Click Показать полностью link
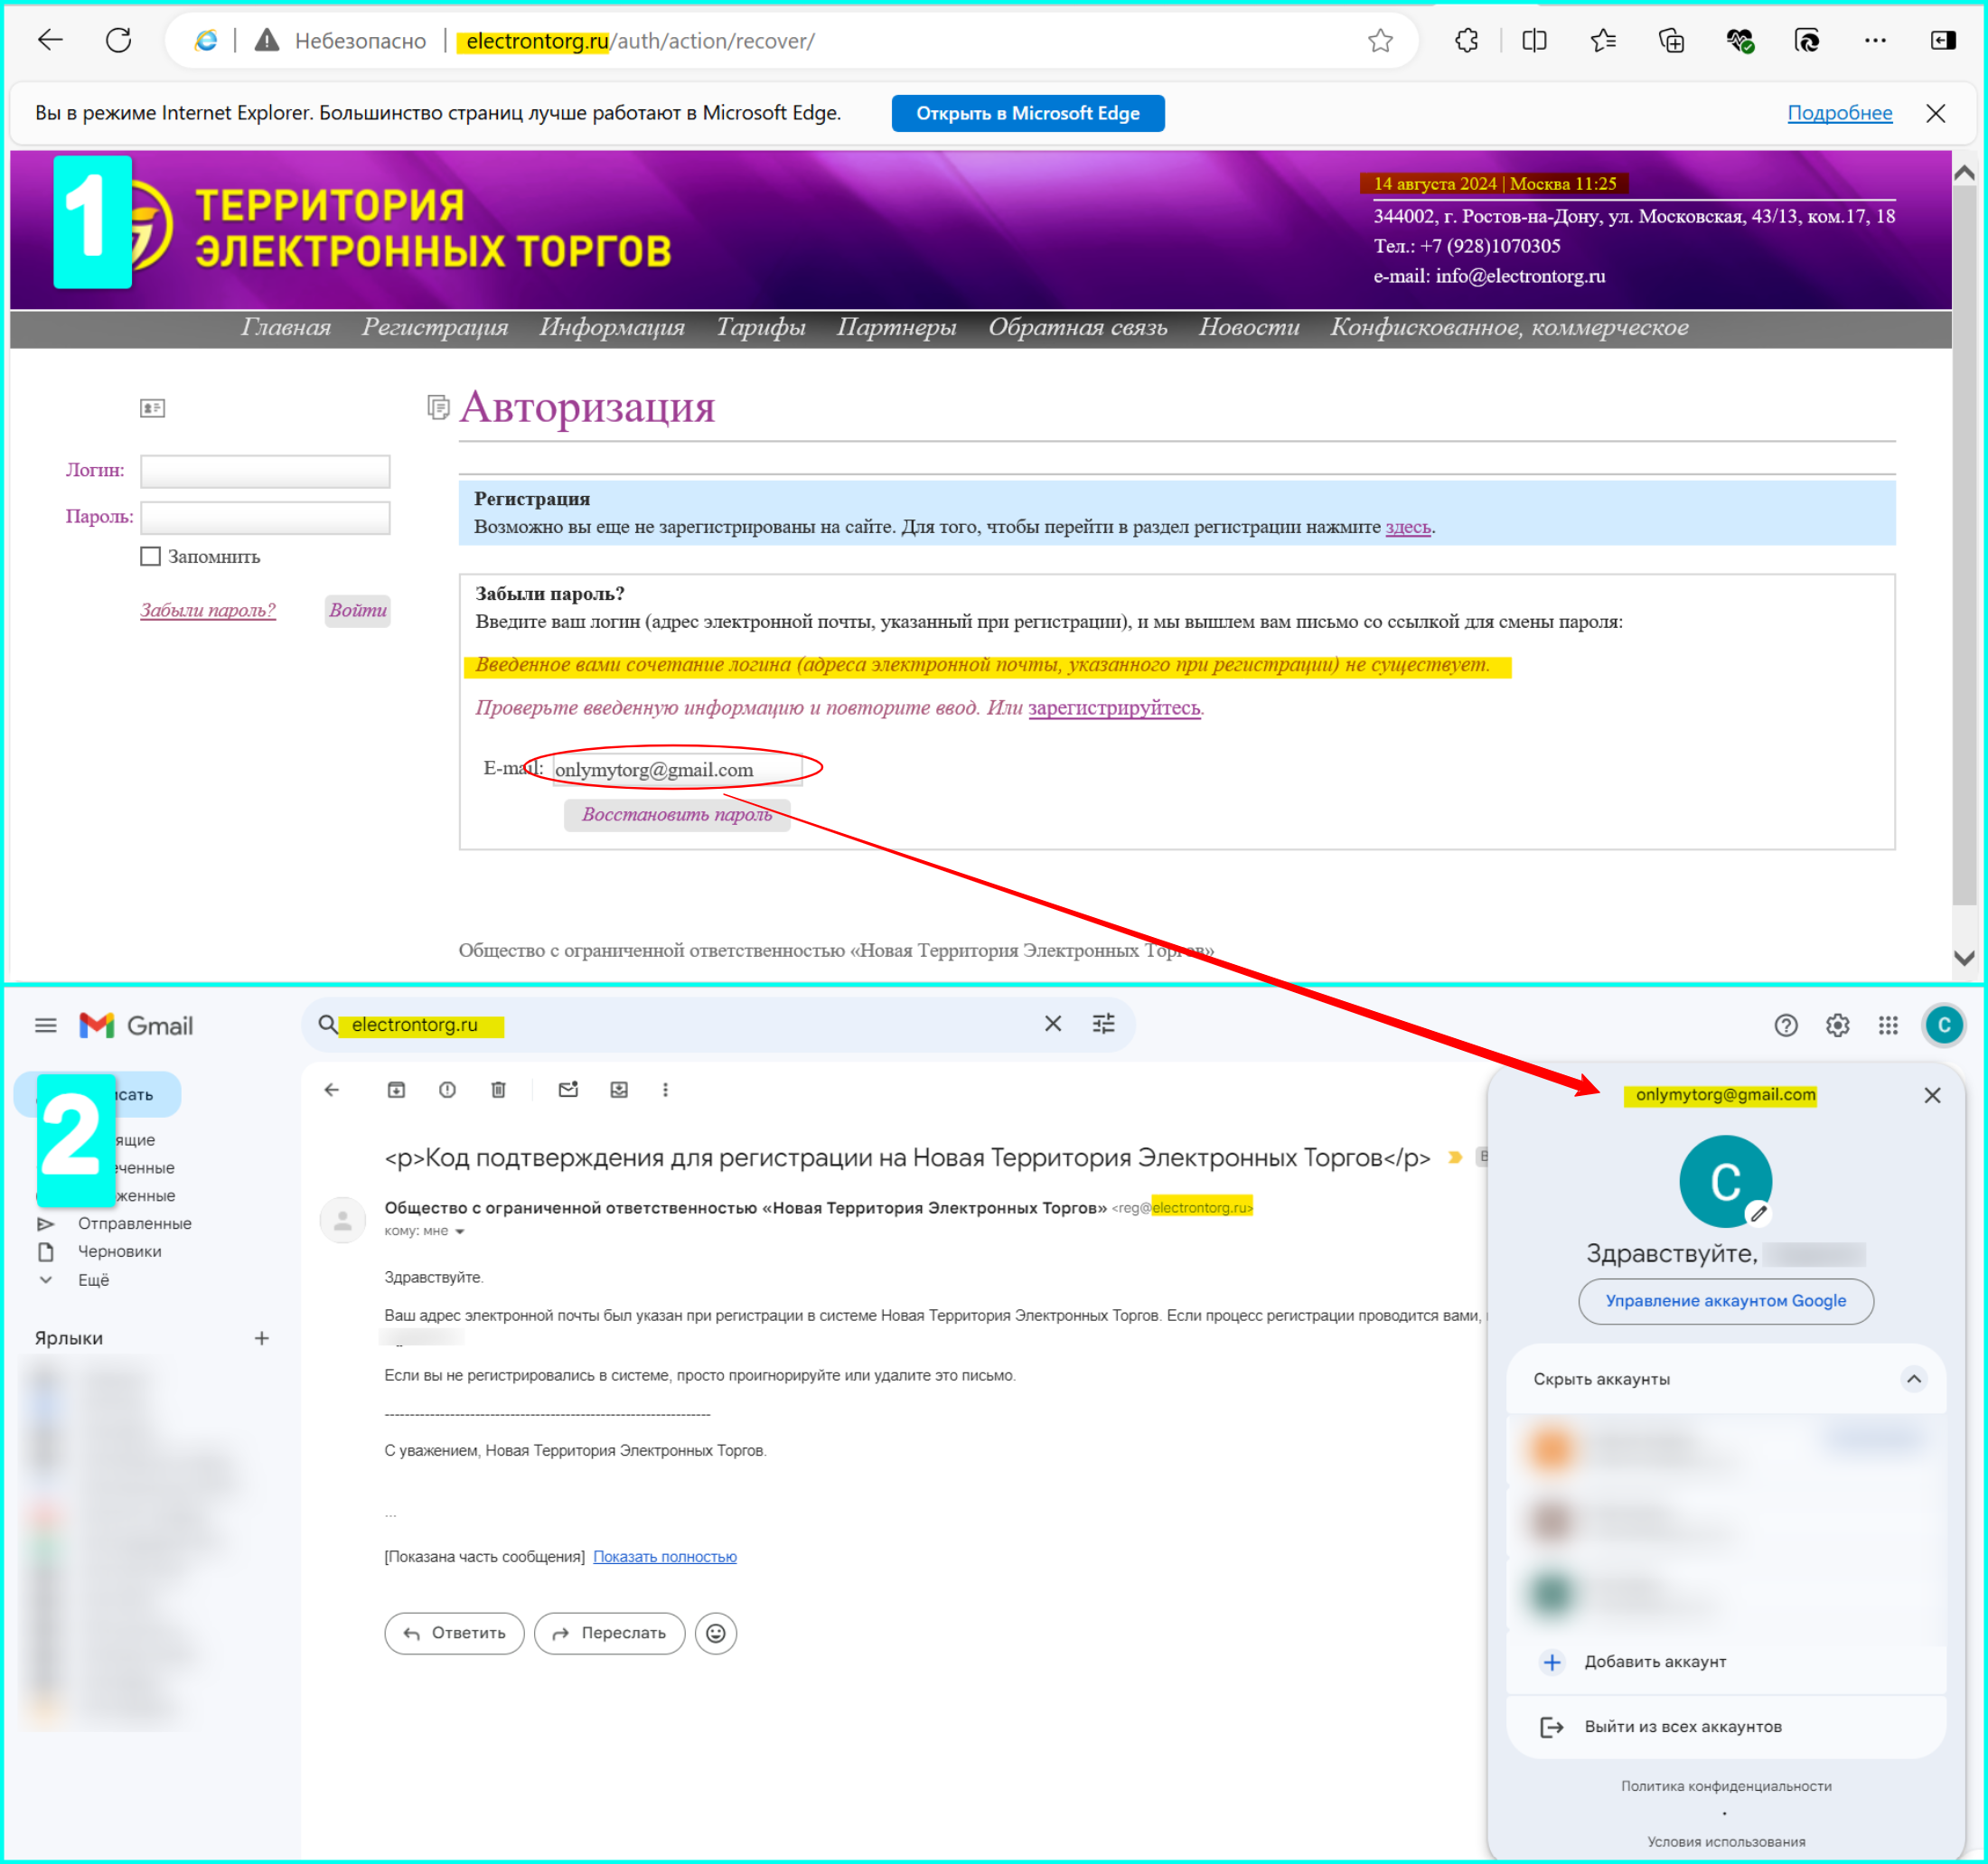Image resolution: width=1988 pixels, height=1864 pixels. 665,1556
